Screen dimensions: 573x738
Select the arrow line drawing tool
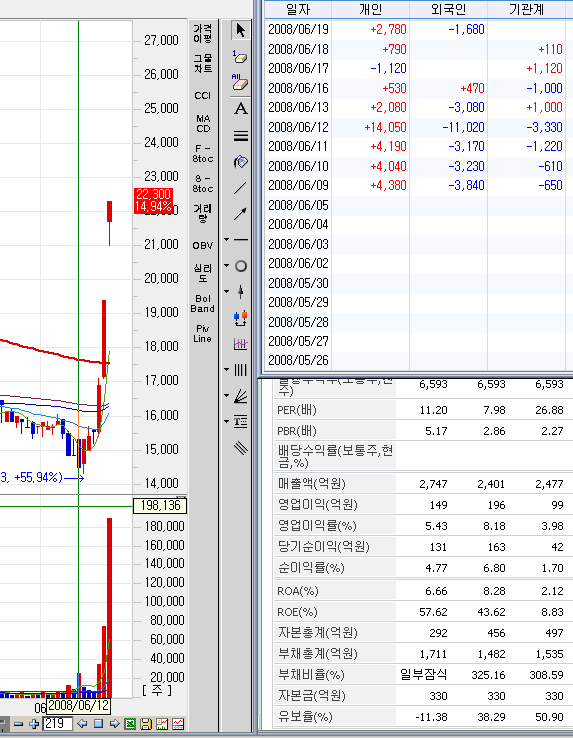[x=241, y=214]
